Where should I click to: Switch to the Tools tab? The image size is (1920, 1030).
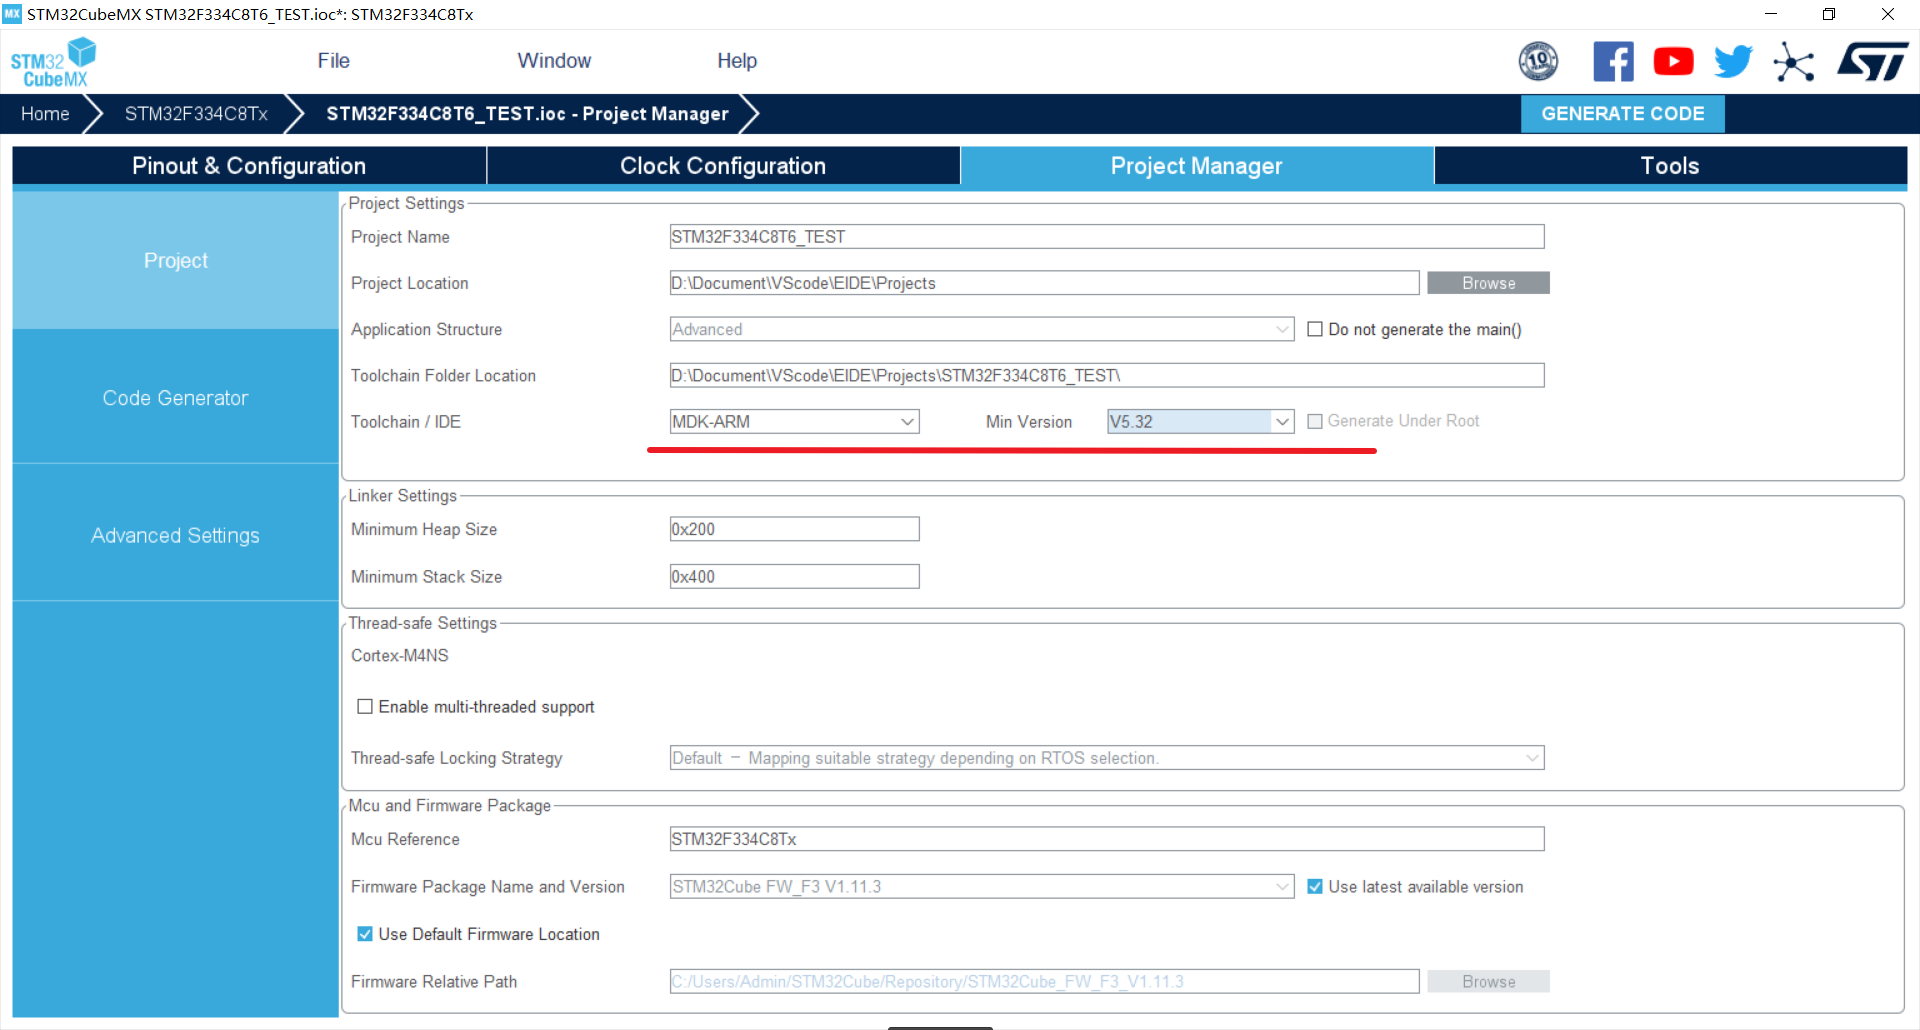click(x=1670, y=166)
